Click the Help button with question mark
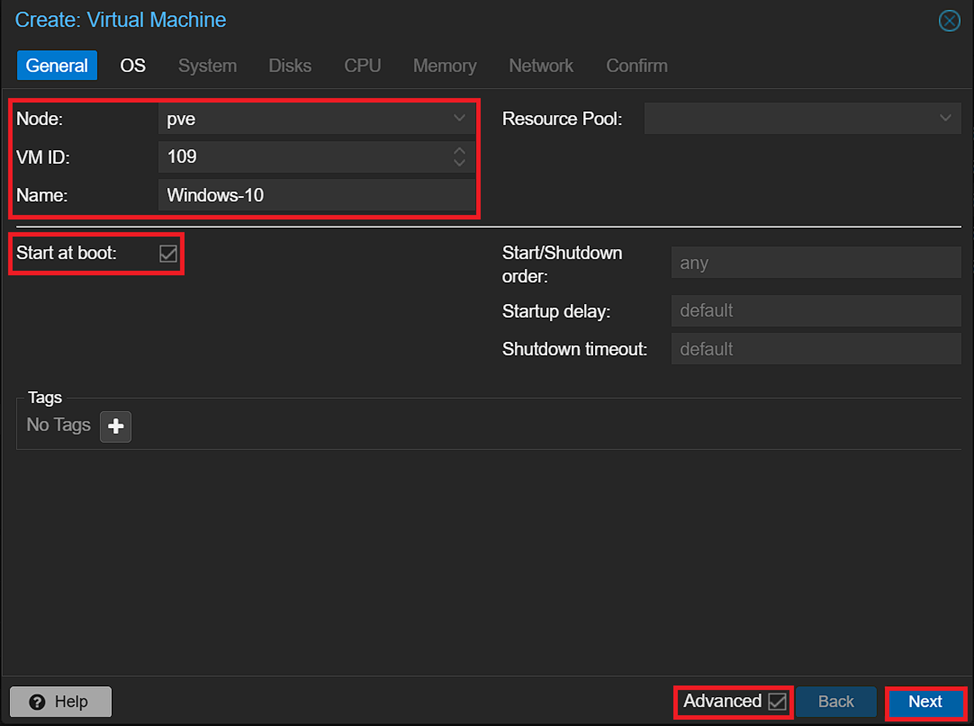 click(x=61, y=702)
